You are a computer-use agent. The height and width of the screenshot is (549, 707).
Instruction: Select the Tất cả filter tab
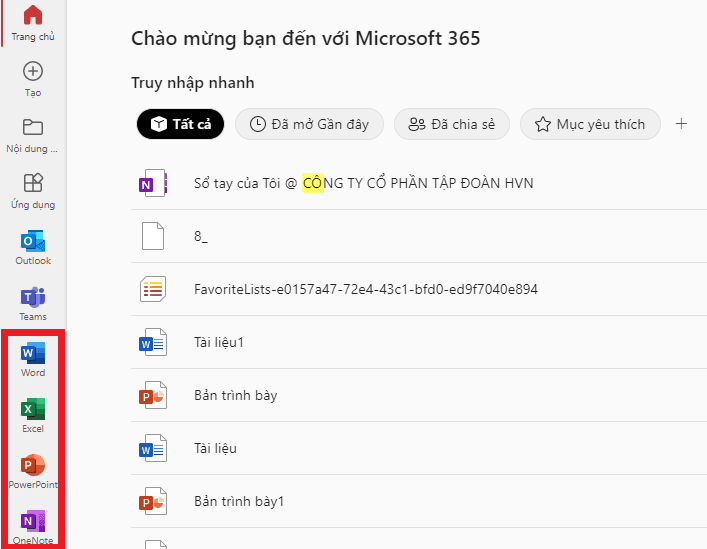point(180,124)
